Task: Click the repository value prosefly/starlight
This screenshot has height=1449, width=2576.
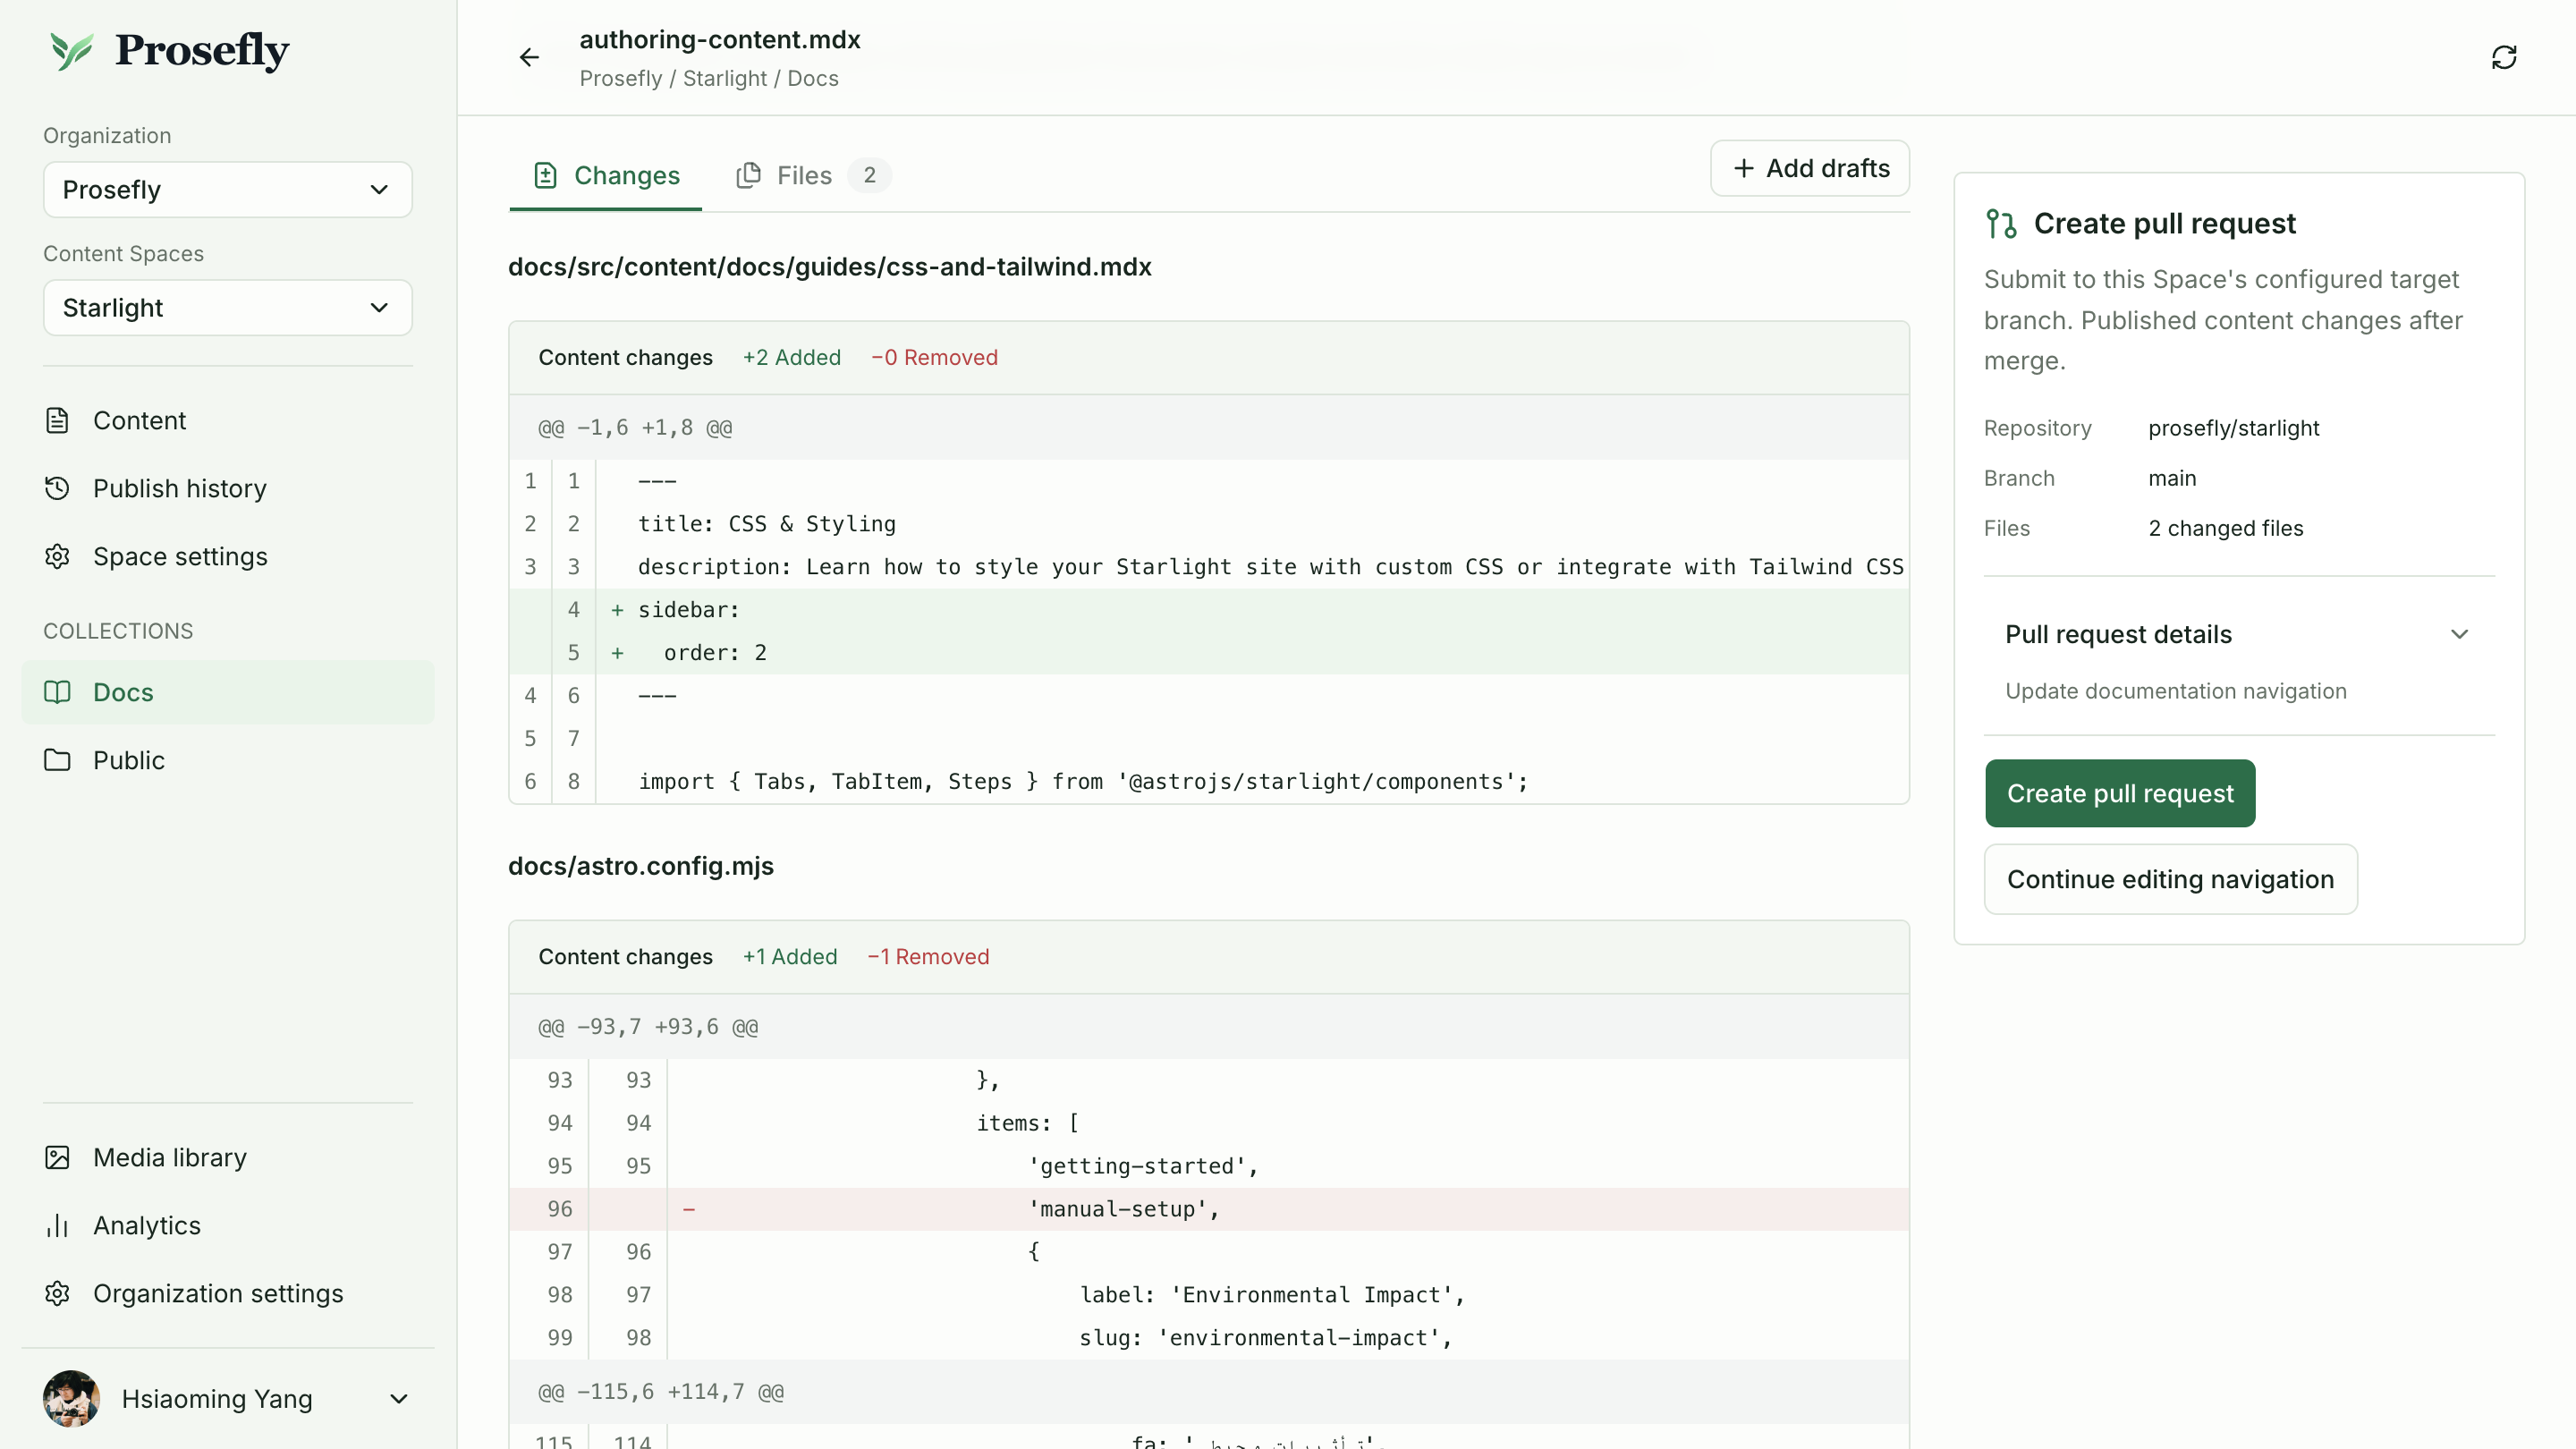Action: click(2233, 428)
